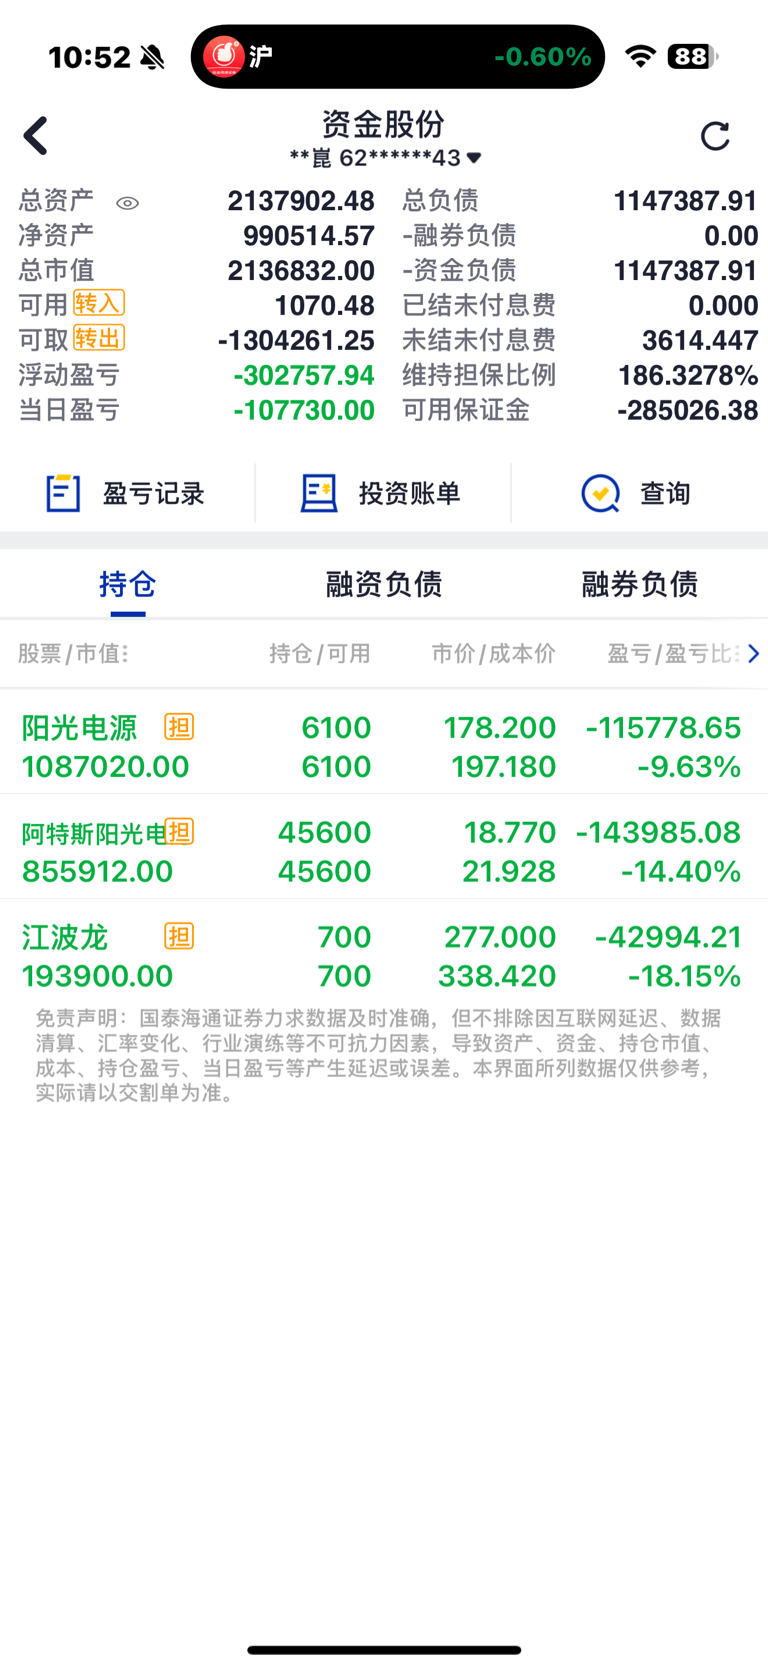Tap the 资金股份 page title

click(383, 124)
